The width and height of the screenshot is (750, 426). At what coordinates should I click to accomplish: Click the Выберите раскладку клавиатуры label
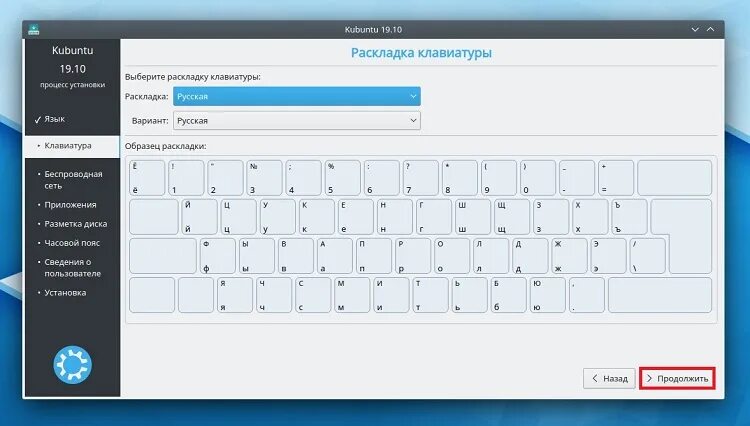(x=193, y=76)
